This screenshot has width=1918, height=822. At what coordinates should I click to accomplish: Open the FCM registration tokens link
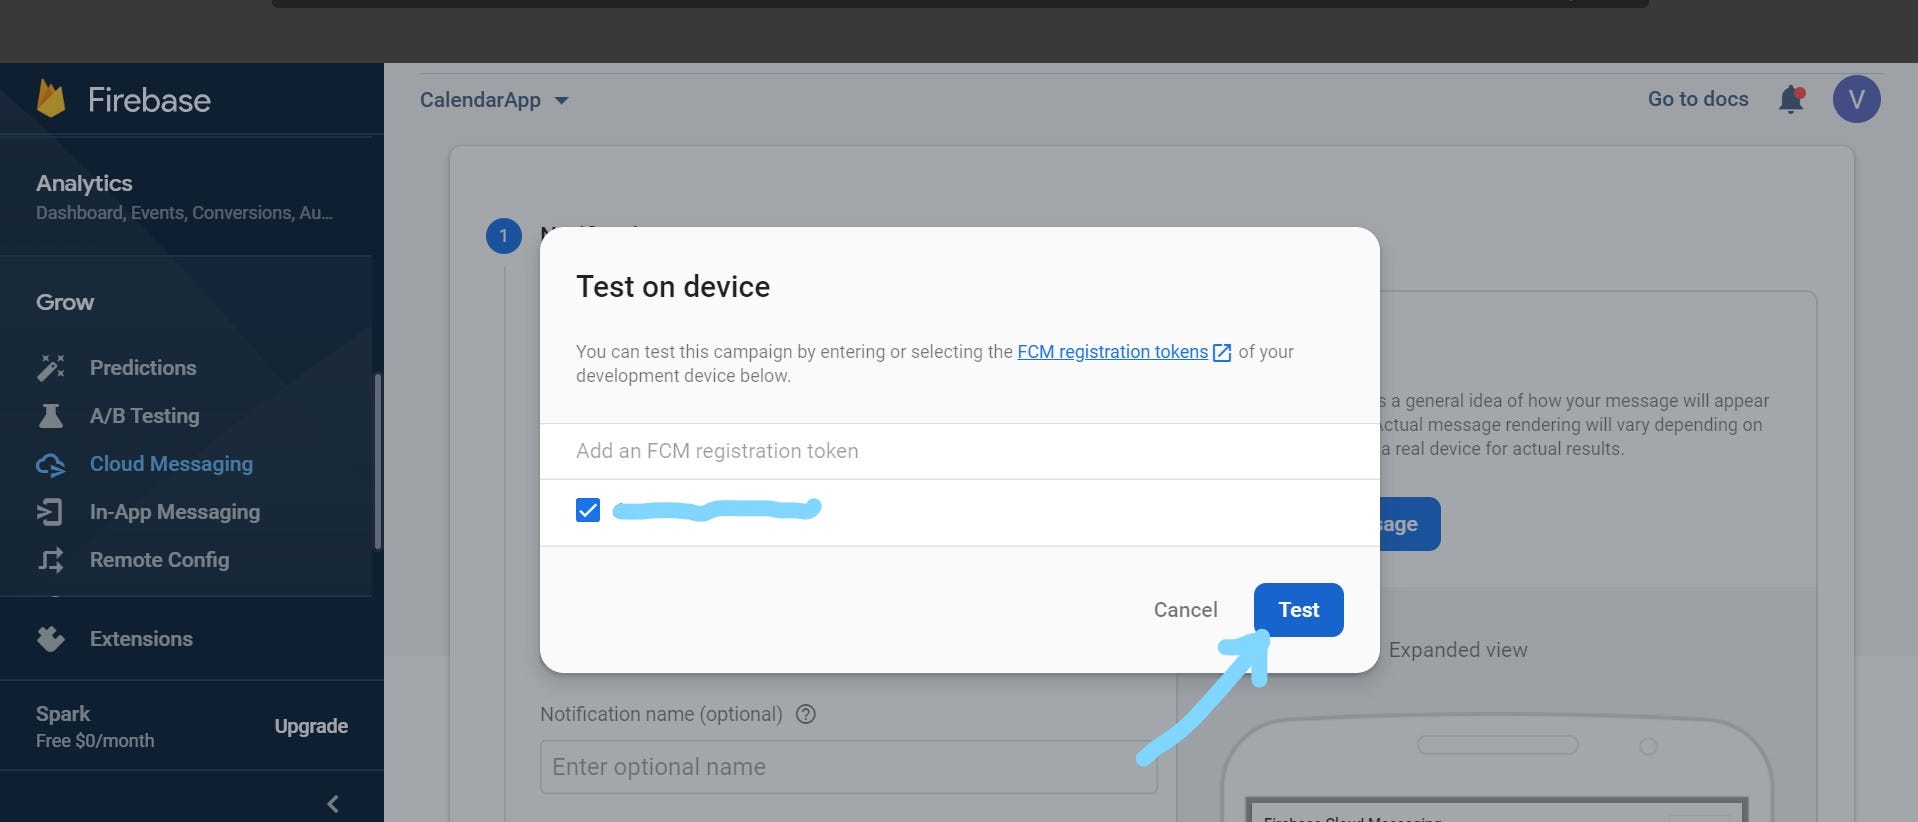1112,352
